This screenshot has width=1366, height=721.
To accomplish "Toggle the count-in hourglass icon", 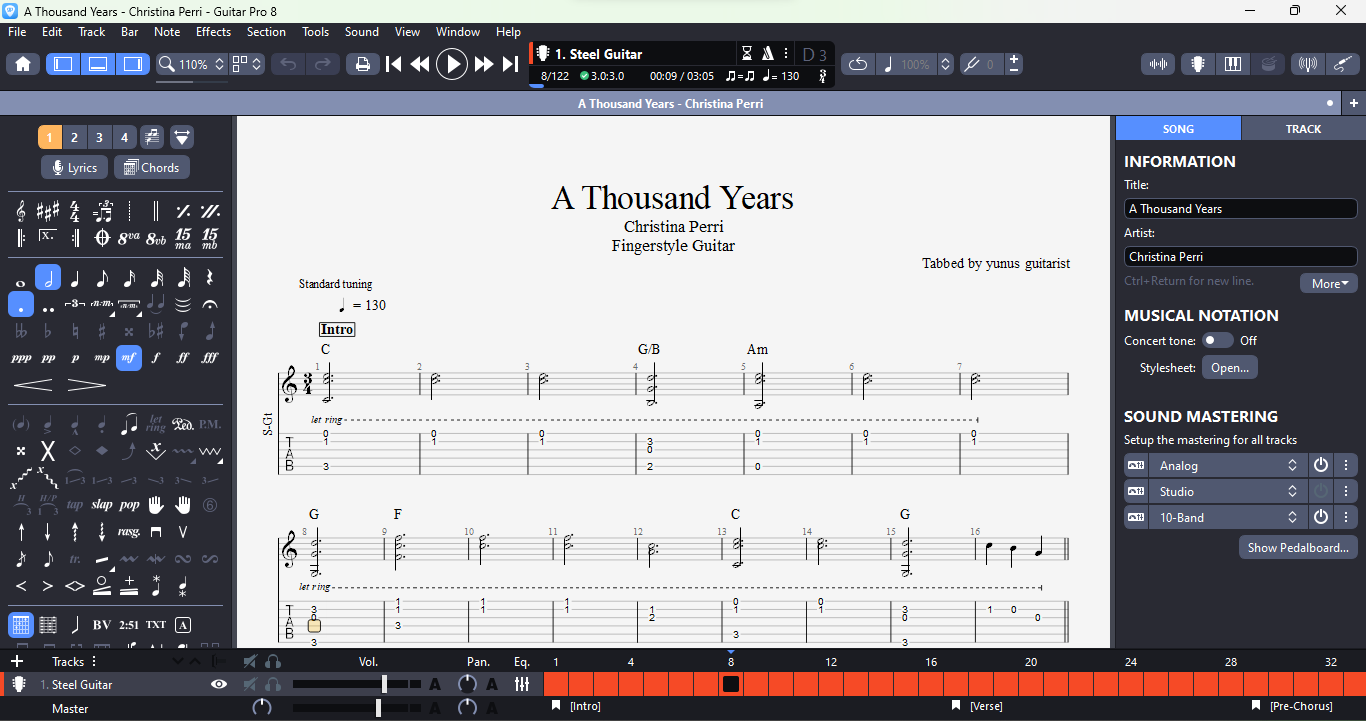I will pyautogui.click(x=746, y=53).
